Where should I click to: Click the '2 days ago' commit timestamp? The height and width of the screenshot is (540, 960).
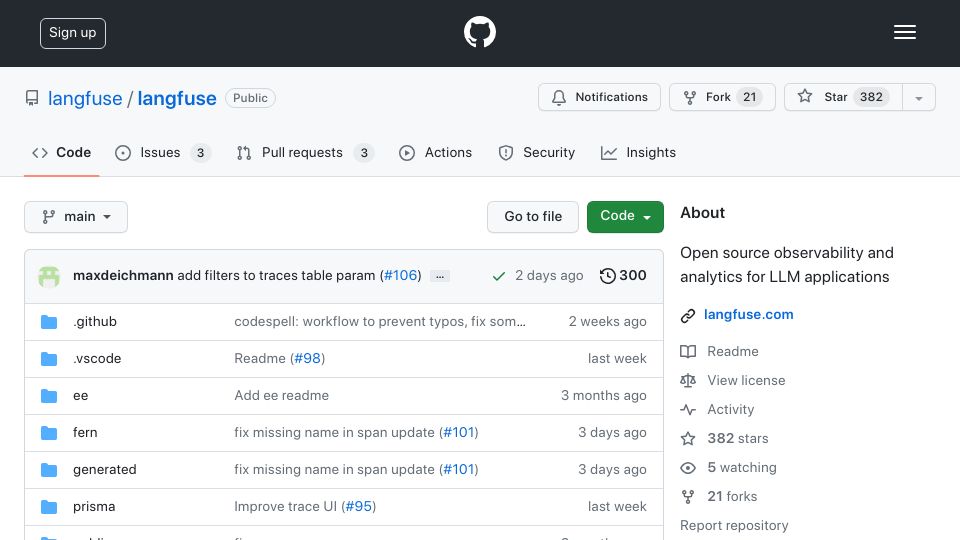coord(549,276)
